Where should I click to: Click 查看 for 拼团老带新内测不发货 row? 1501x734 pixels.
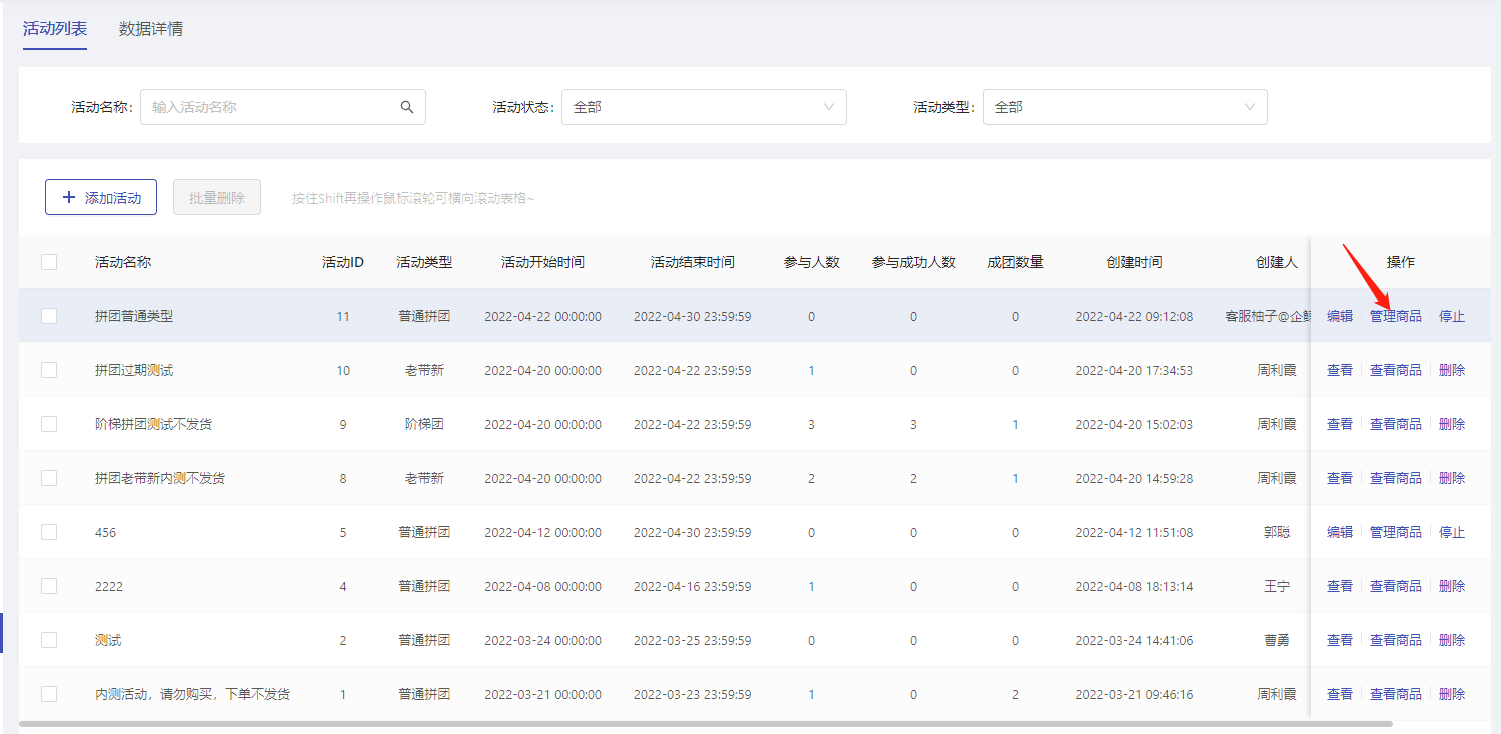pos(1340,478)
